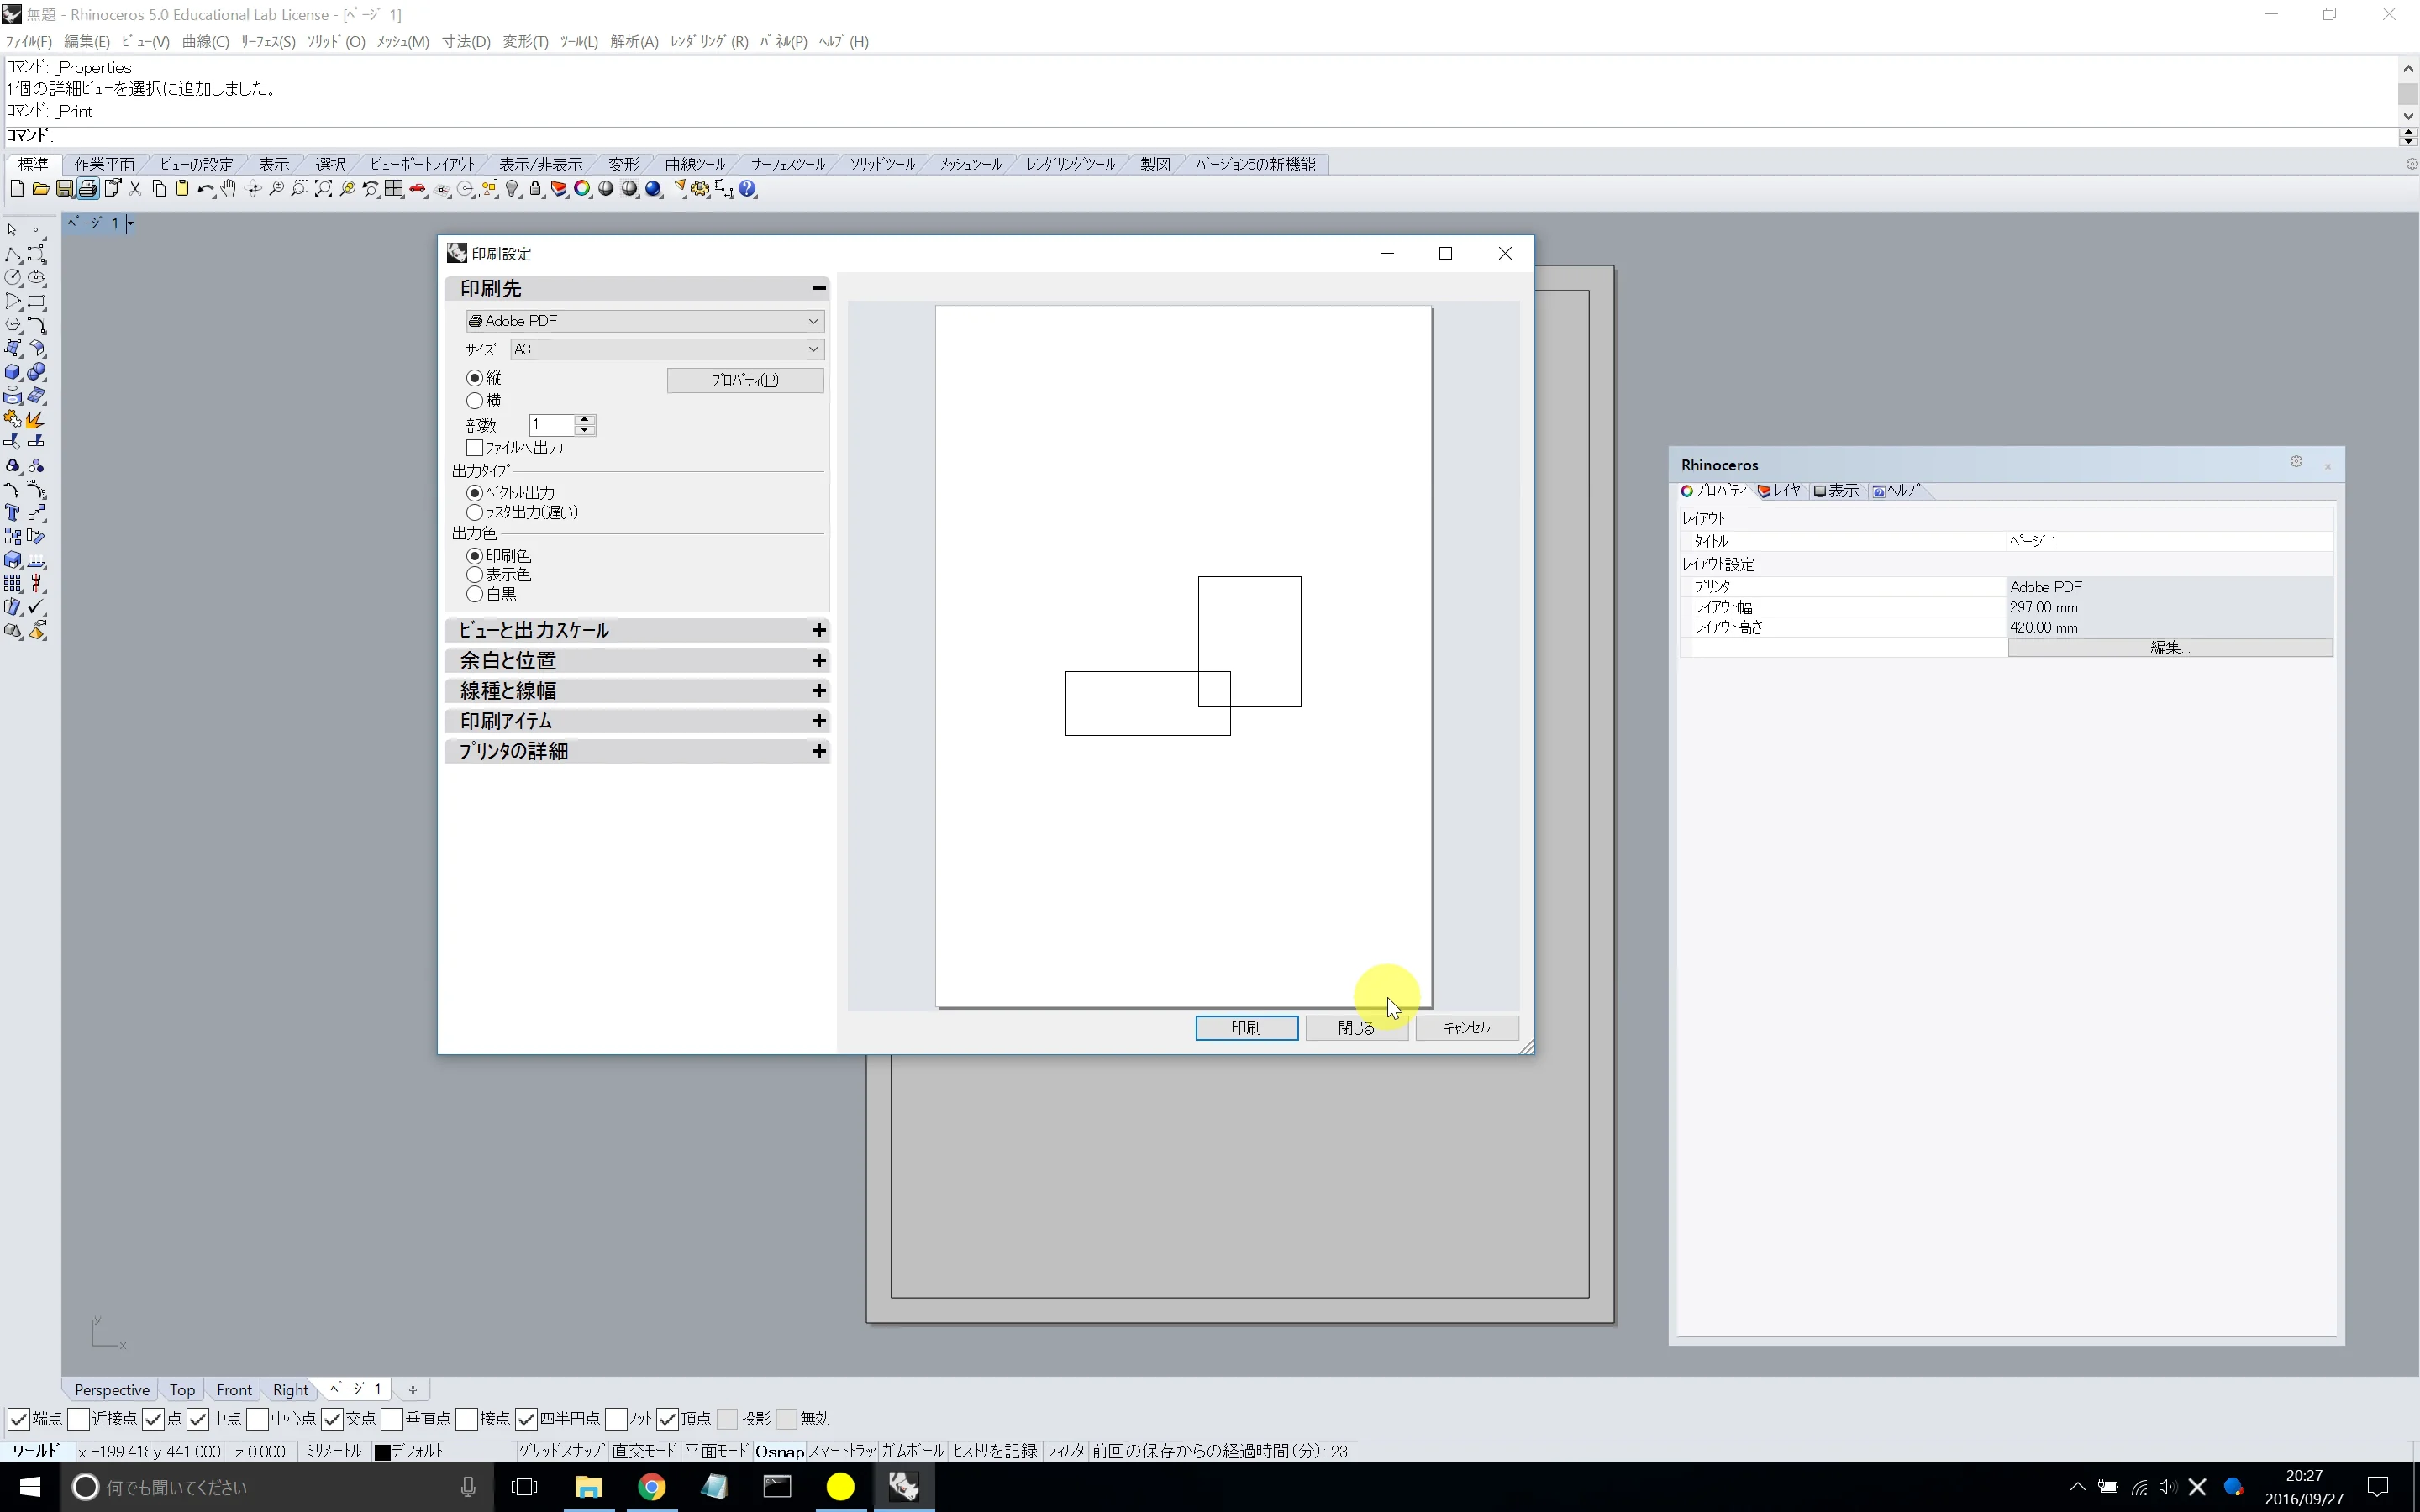
Task: Select the 縦 (portrait) orientation radio button
Action: tap(473, 378)
